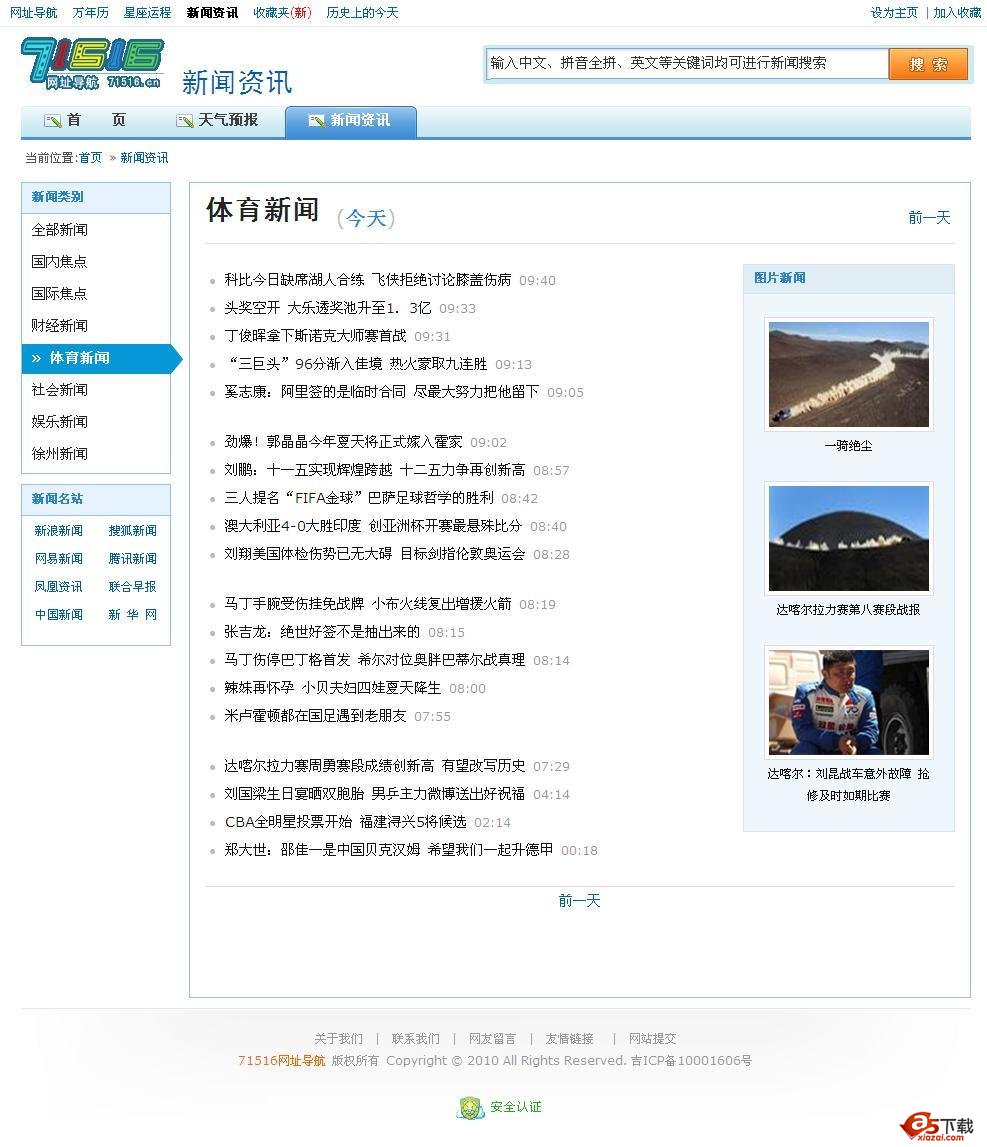The image size is (987, 1147).
Task: Open the 米卢霍顿 headline
Action: pos(315,715)
